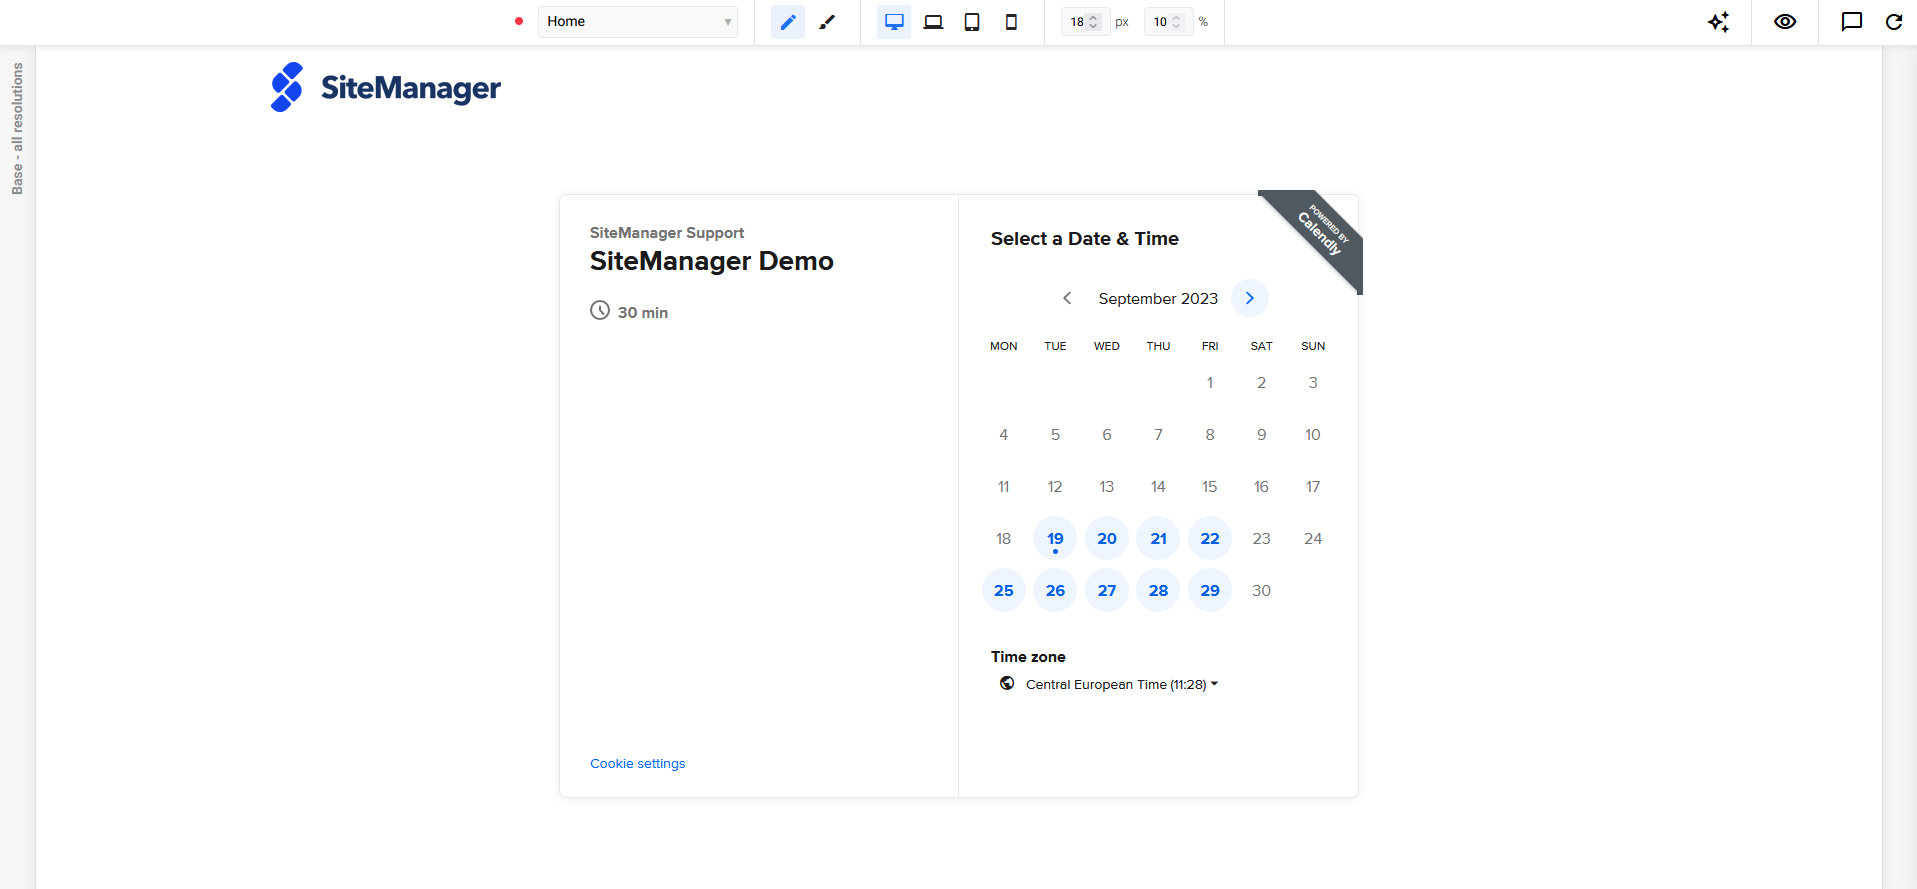Click the 'SiteManager Demo' title
The image size is (1917, 889).
coord(712,261)
